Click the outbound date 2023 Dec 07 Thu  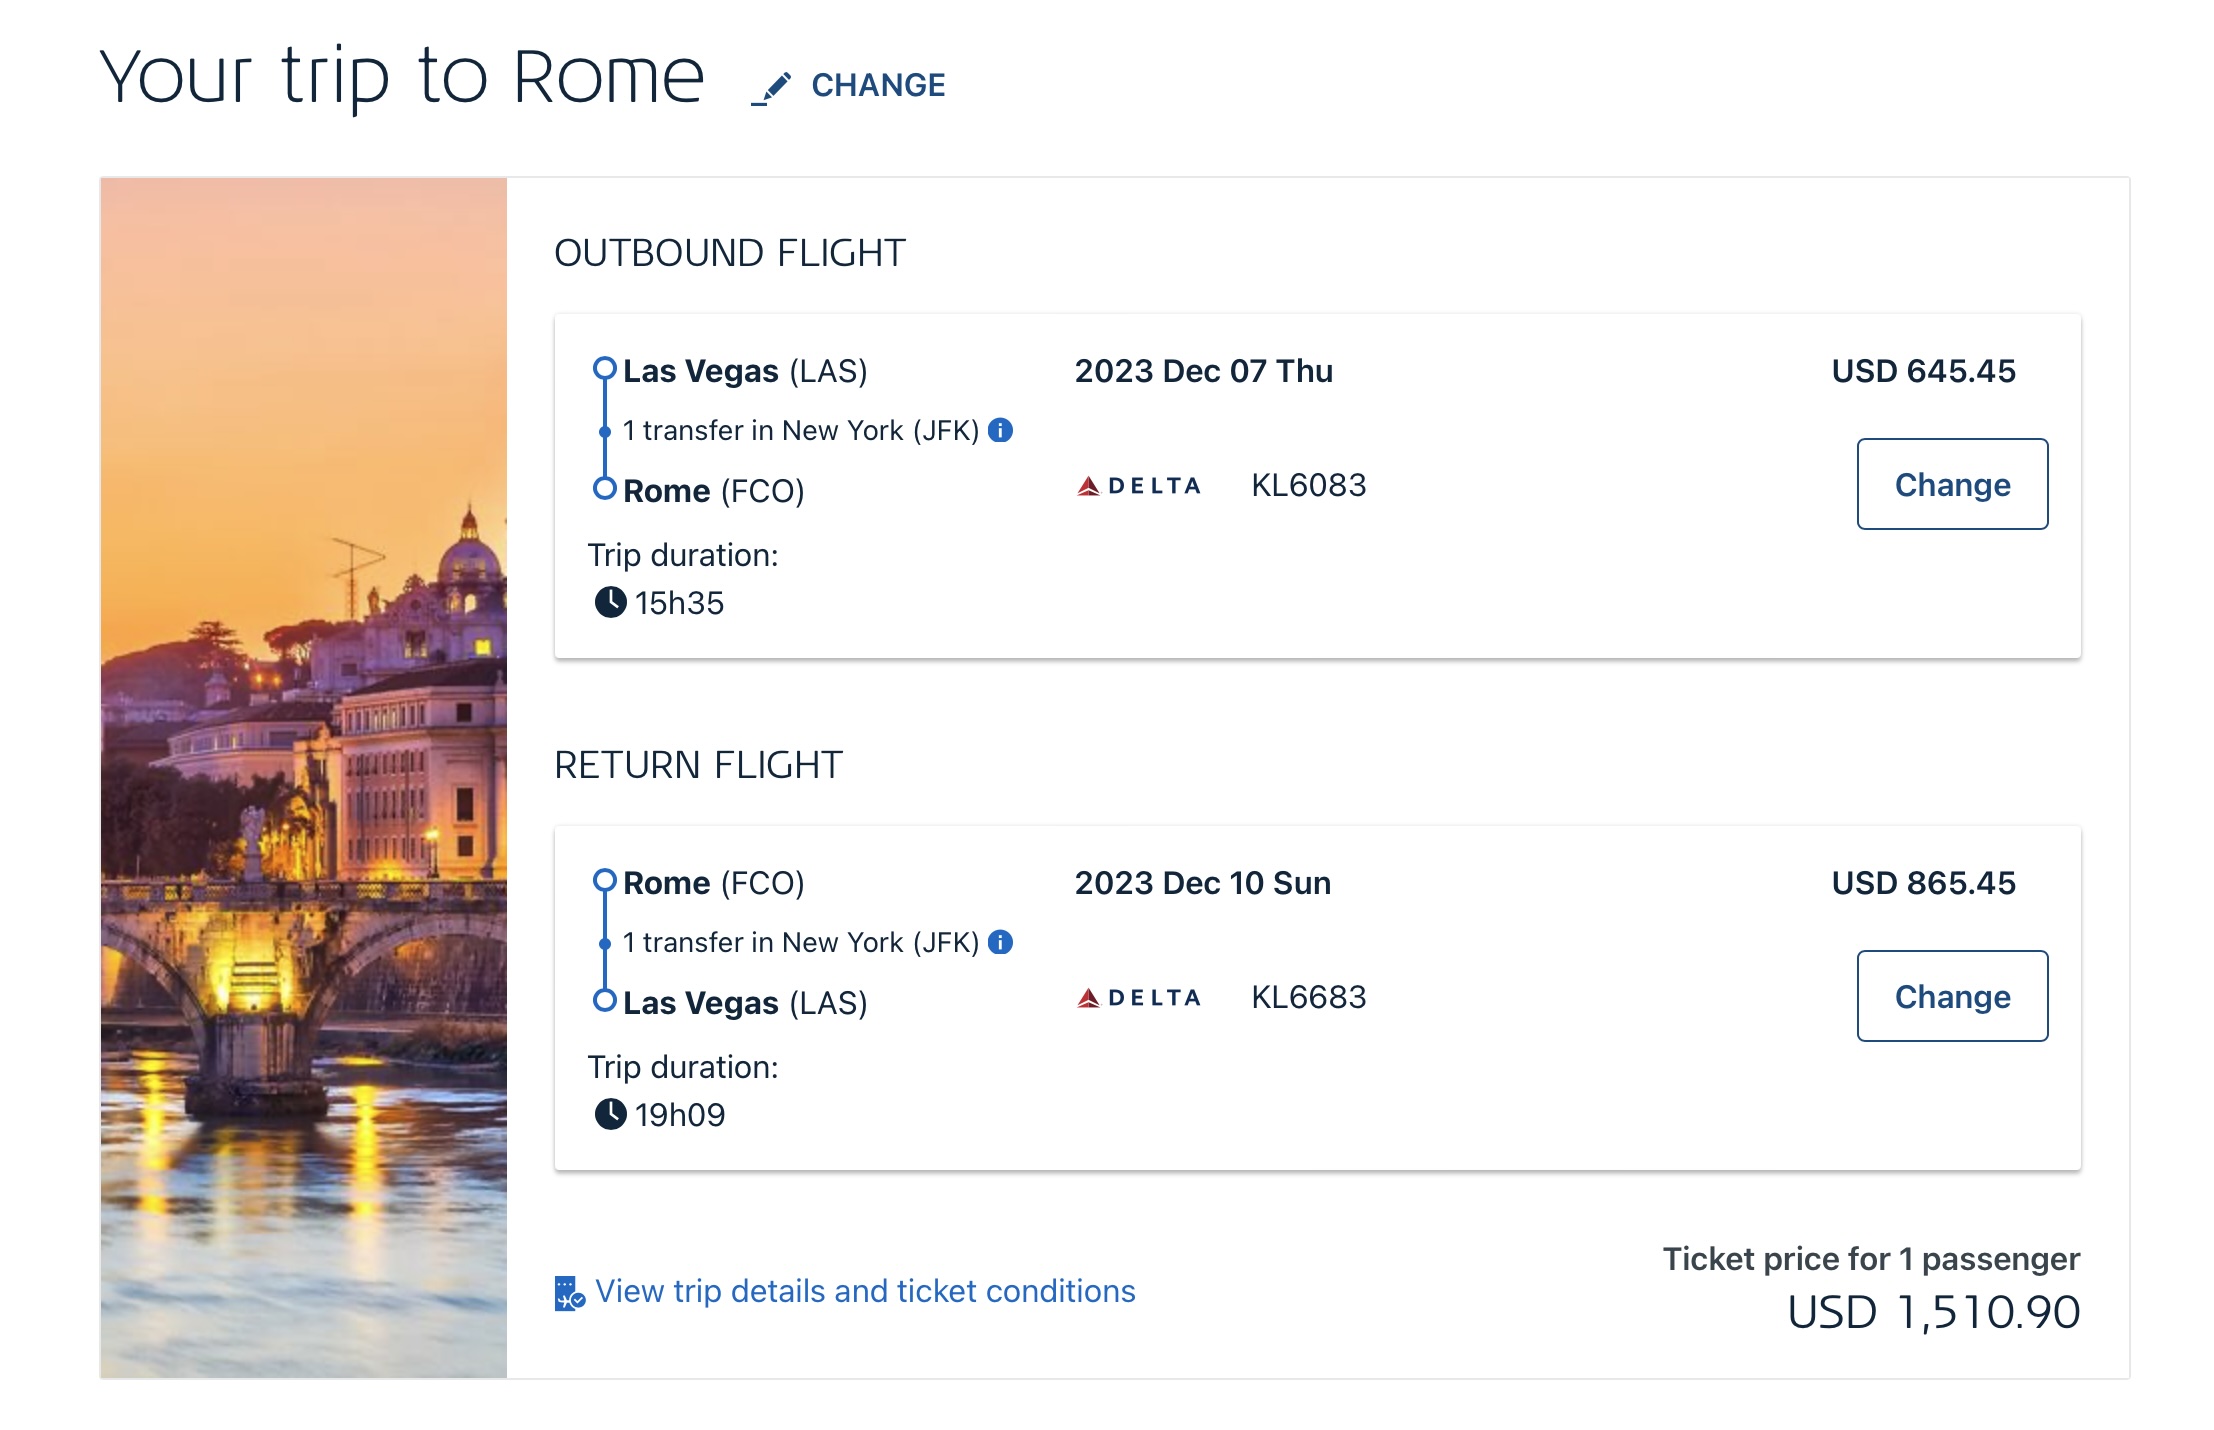click(1203, 371)
